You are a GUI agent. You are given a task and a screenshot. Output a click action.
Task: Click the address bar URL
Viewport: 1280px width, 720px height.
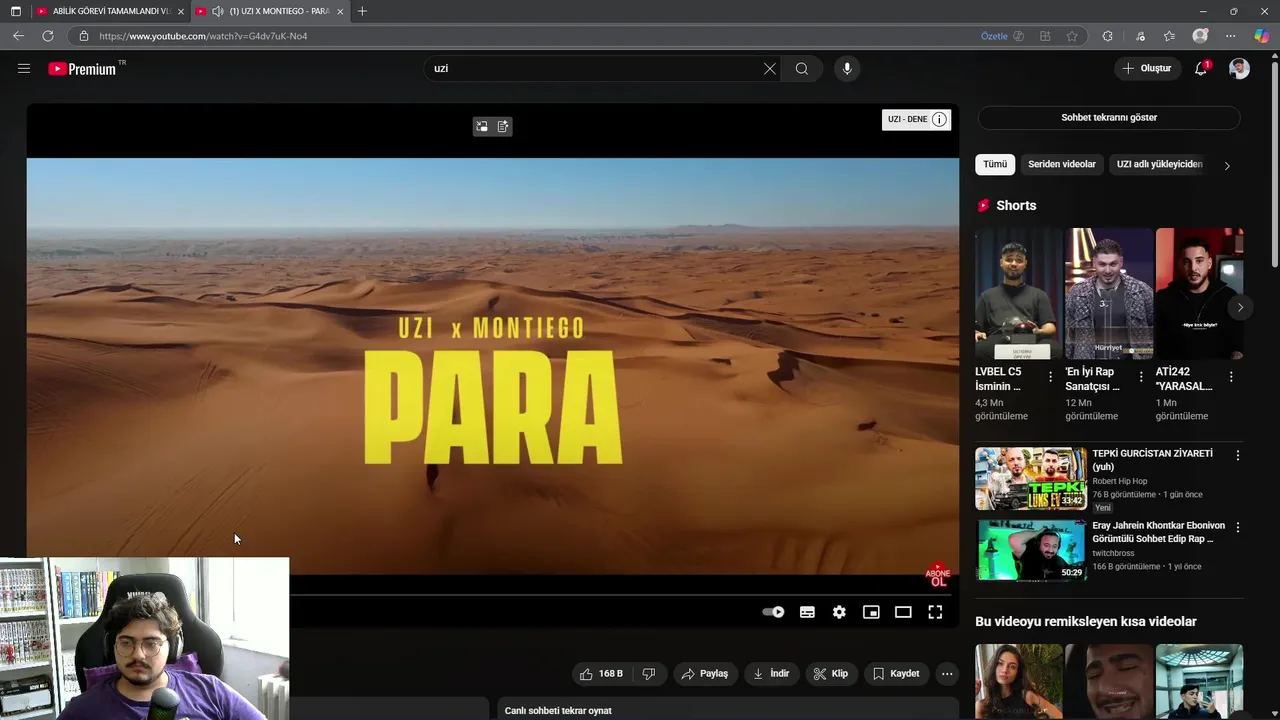(203, 36)
